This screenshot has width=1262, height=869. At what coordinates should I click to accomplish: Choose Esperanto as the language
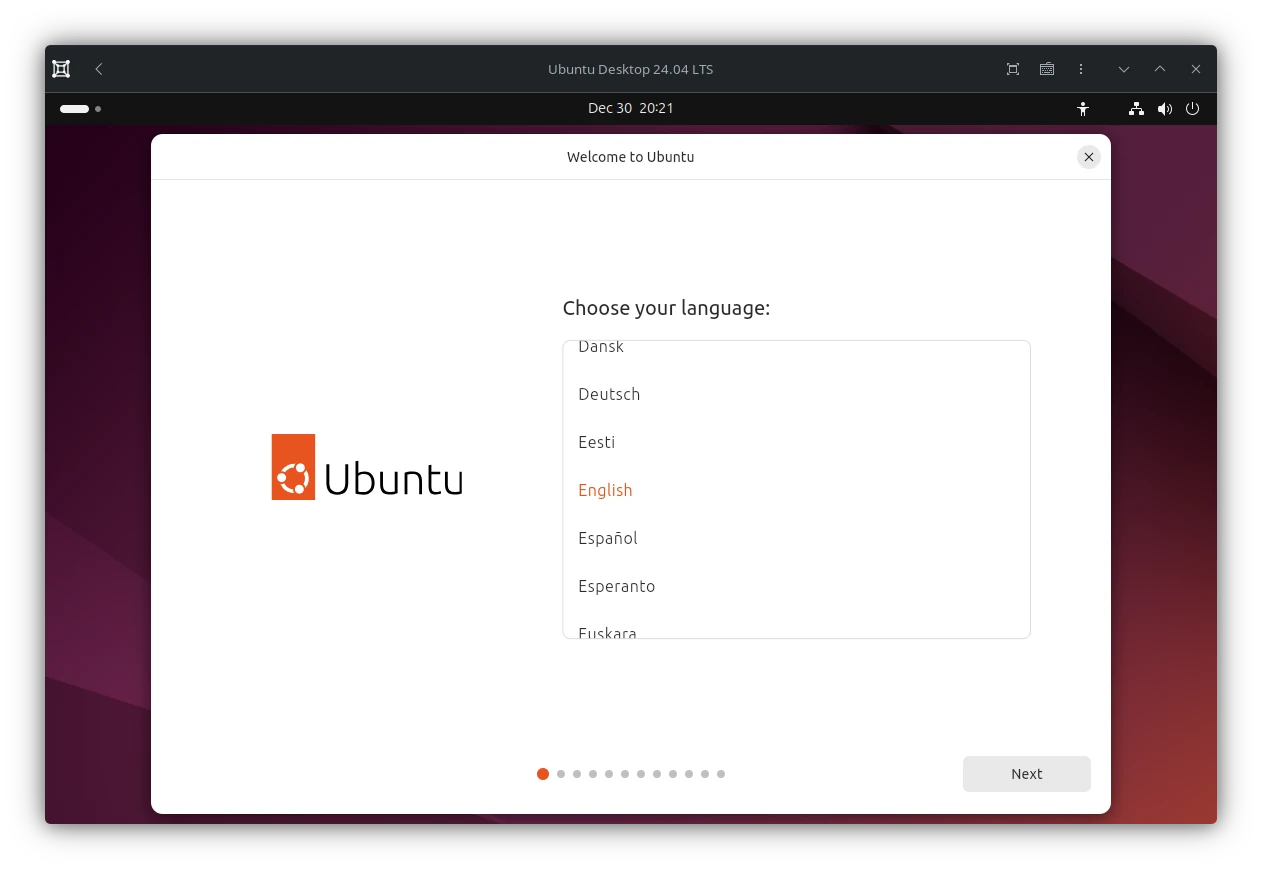tap(796, 586)
